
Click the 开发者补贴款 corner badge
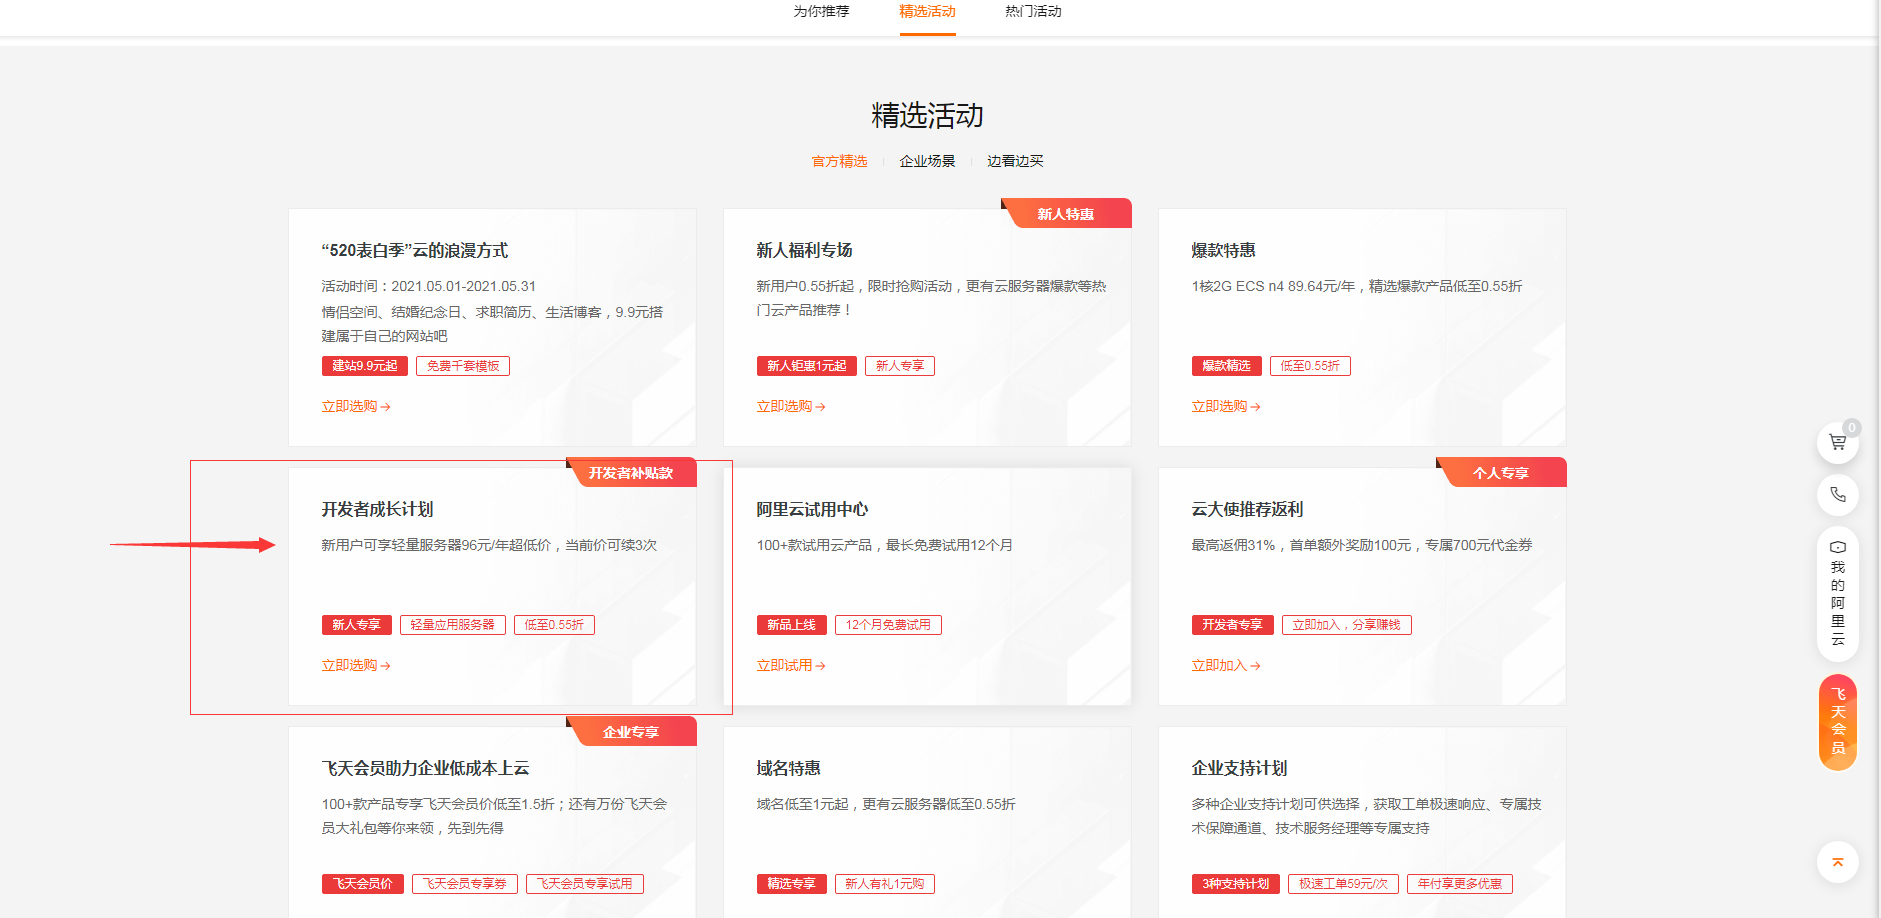coord(631,473)
